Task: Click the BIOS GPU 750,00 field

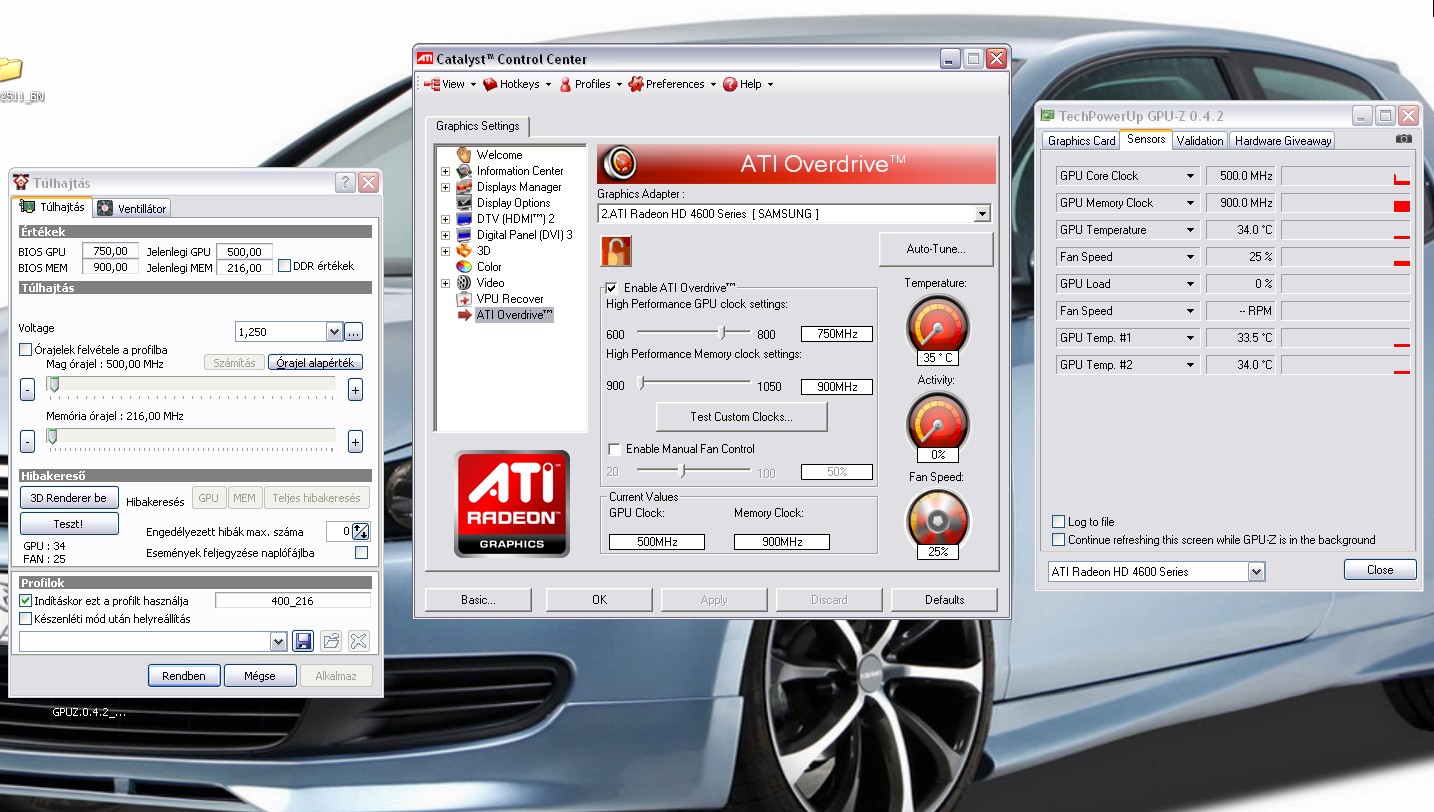Action: point(110,252)
